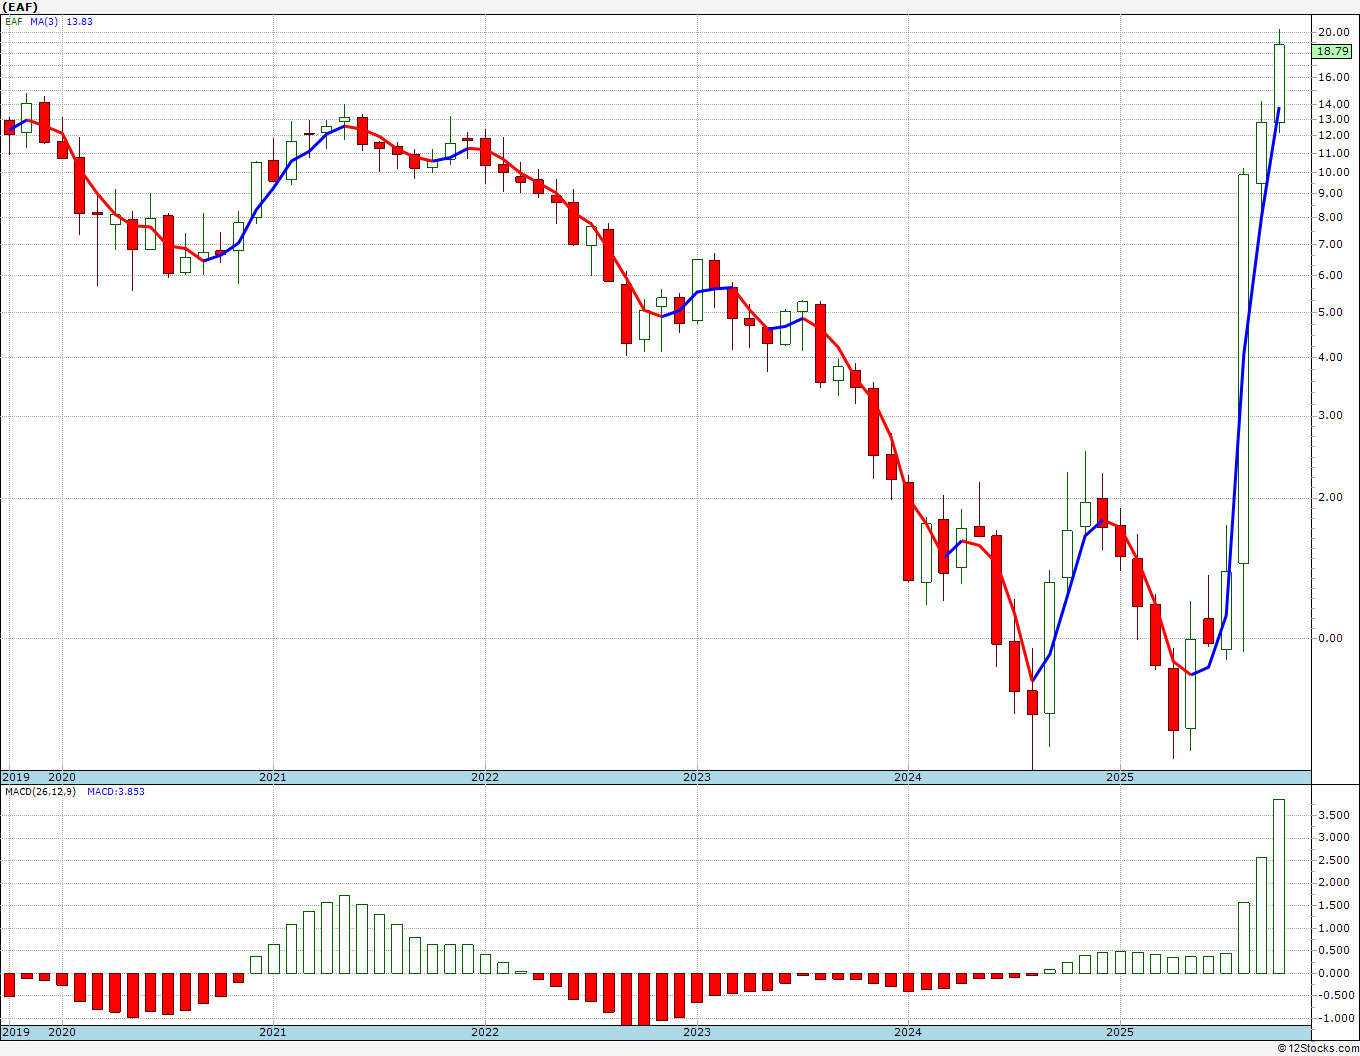Click the MACD(26,12,9) indicator label
This screenshot has width=1360, height=1056.
click(x=40, y=792)
